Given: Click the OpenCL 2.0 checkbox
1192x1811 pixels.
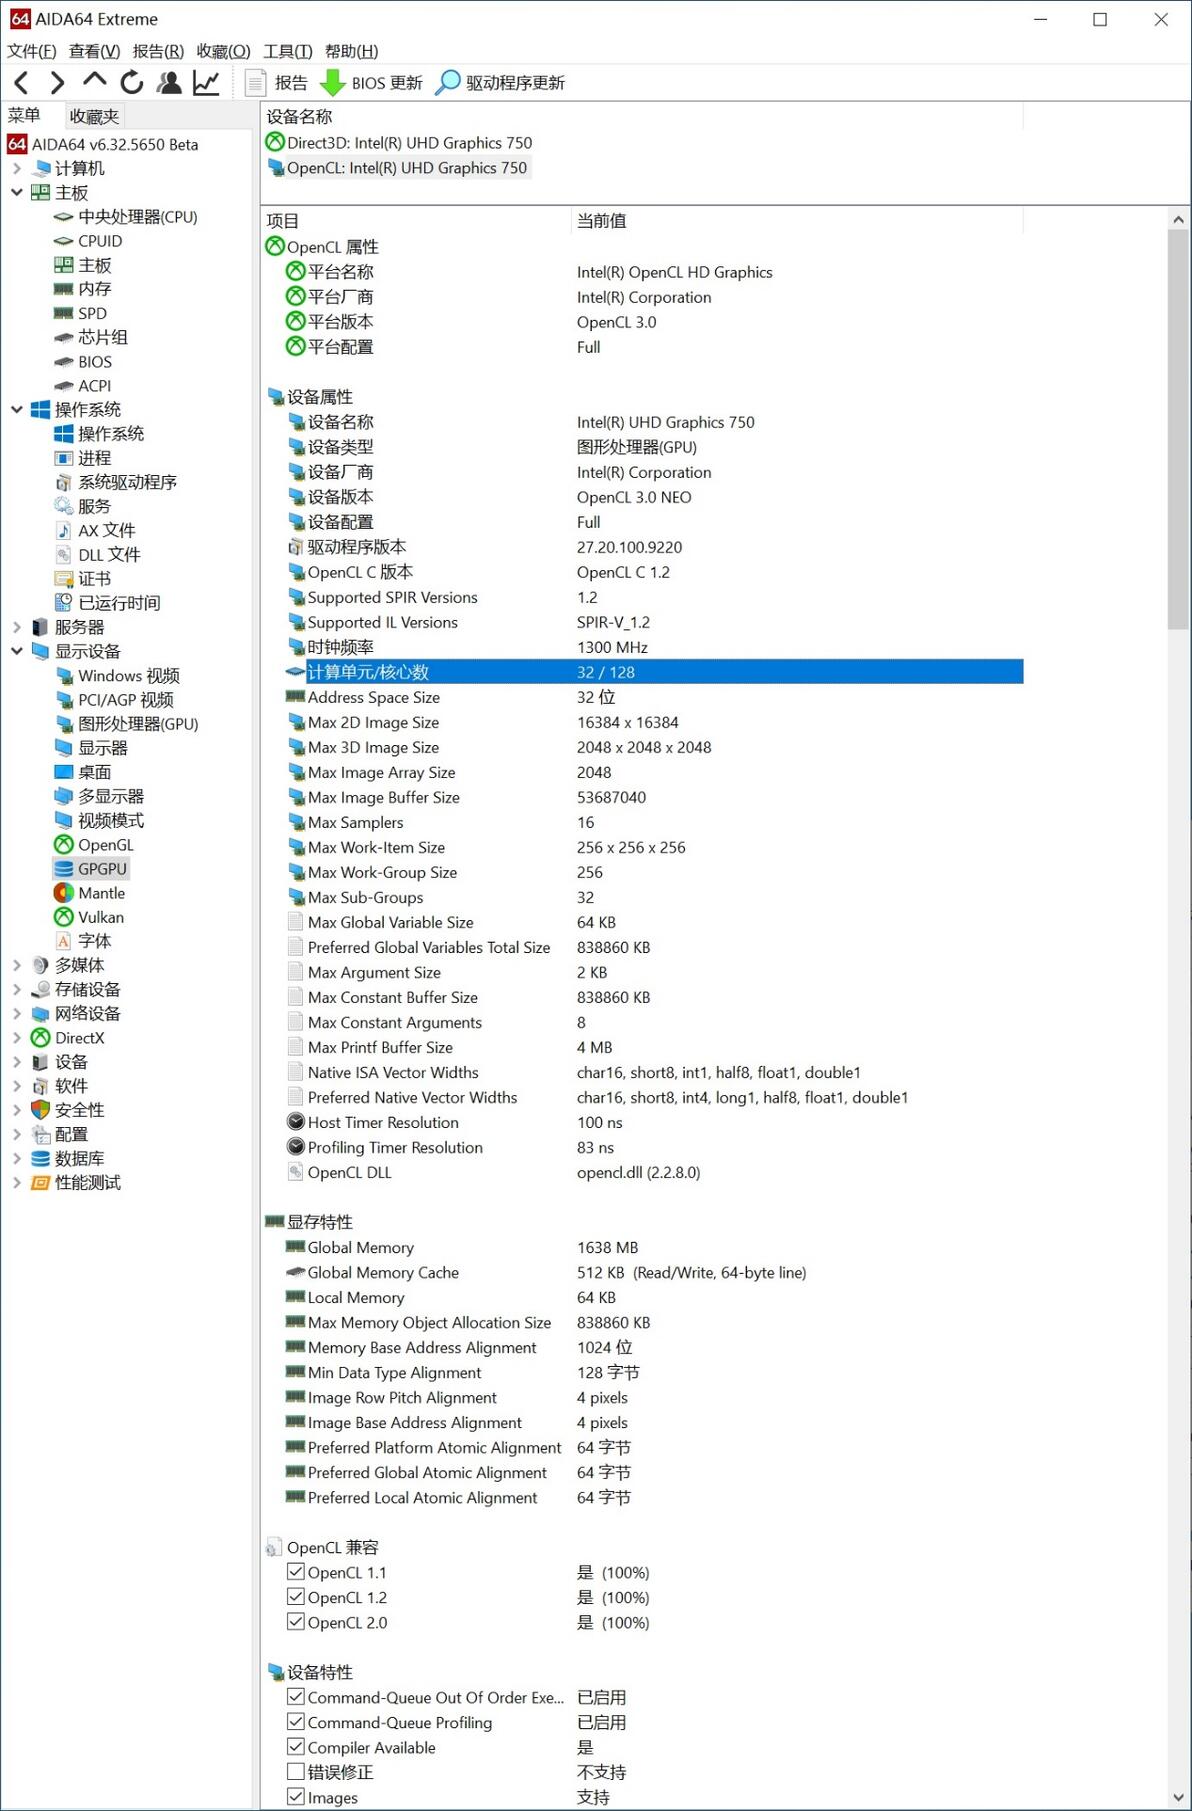Looking at the screenshot, I should [x=296, y=1622].
